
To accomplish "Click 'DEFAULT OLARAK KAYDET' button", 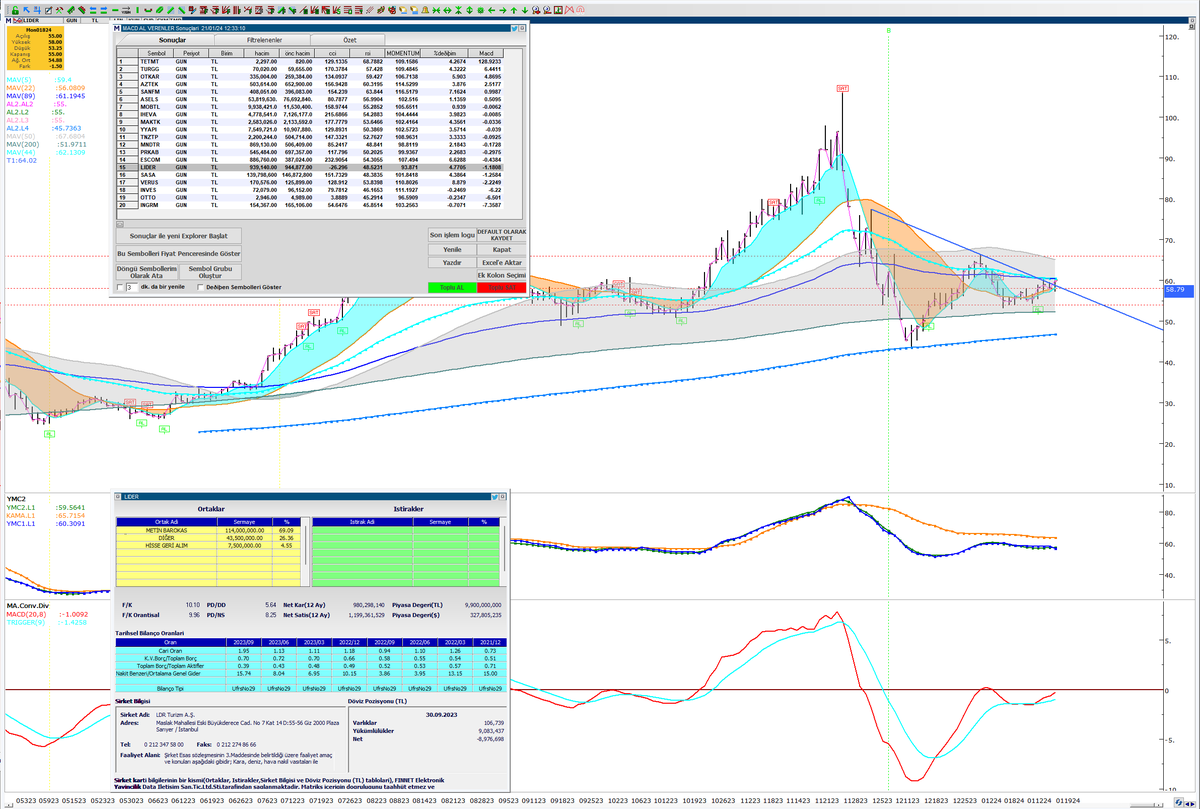I will coord(502,235).
